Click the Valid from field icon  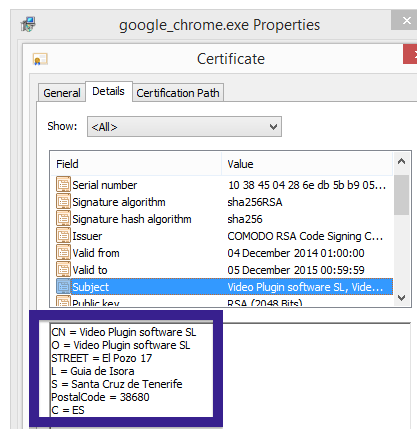pos(63,253)
